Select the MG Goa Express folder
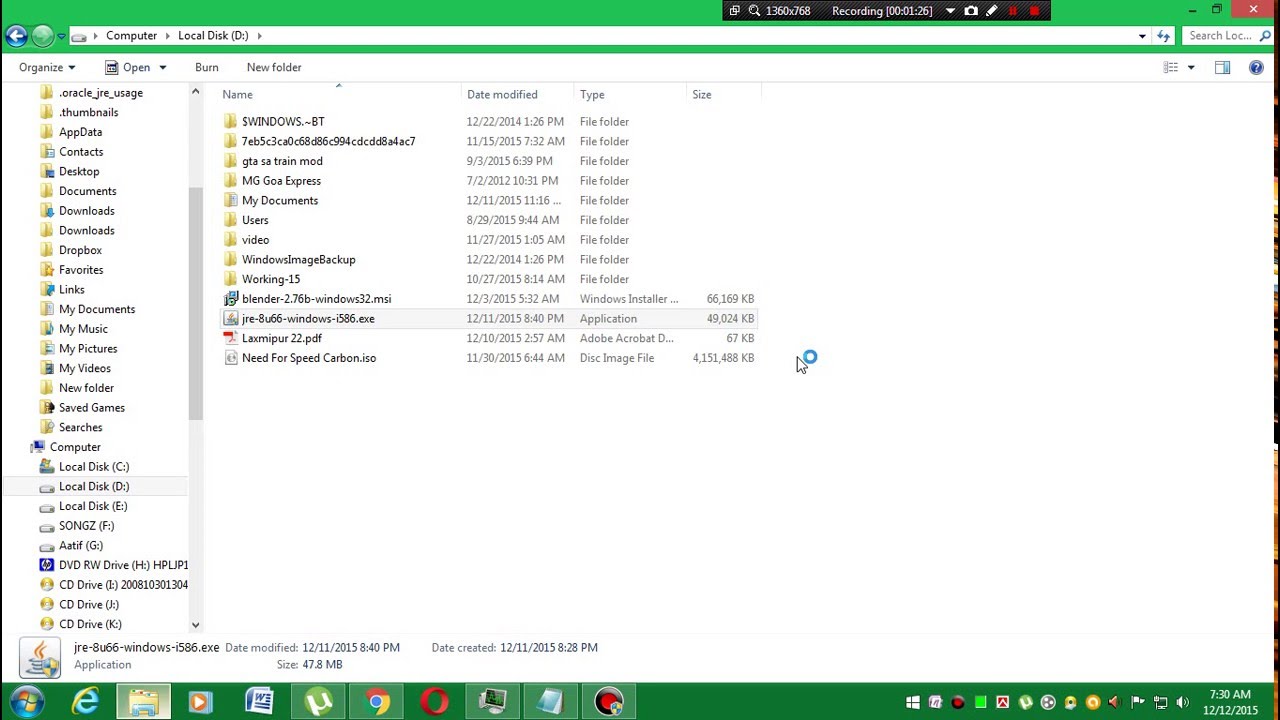This screenshot has height=720, width=1280. 281,181
